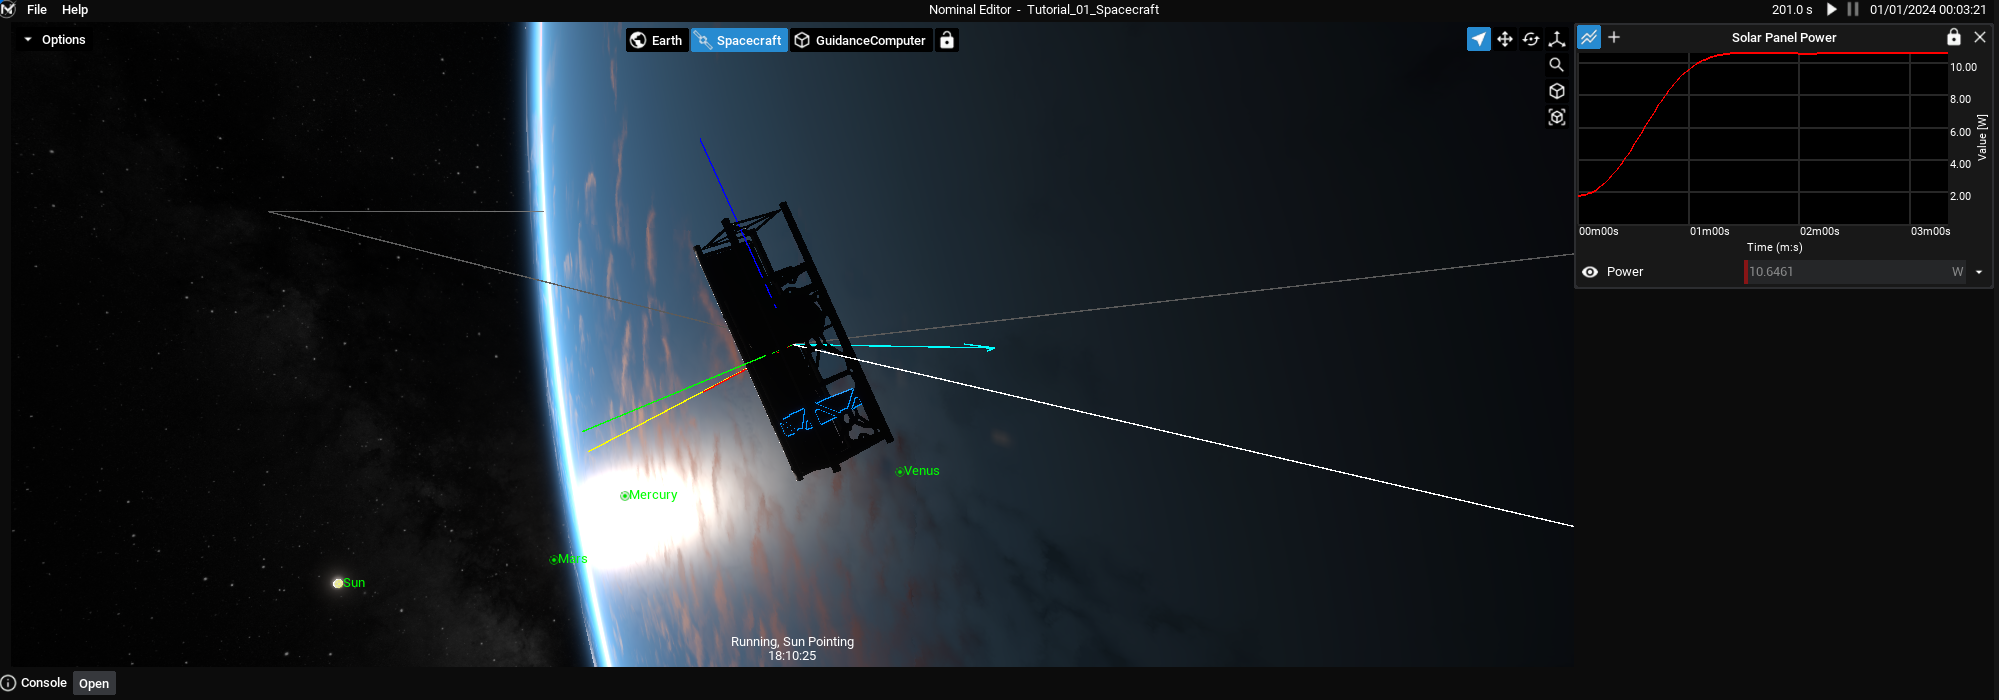Screen dimensions: 1999x700
Task: Click the blue line chart icon
Action: (x=1589, y=37)
